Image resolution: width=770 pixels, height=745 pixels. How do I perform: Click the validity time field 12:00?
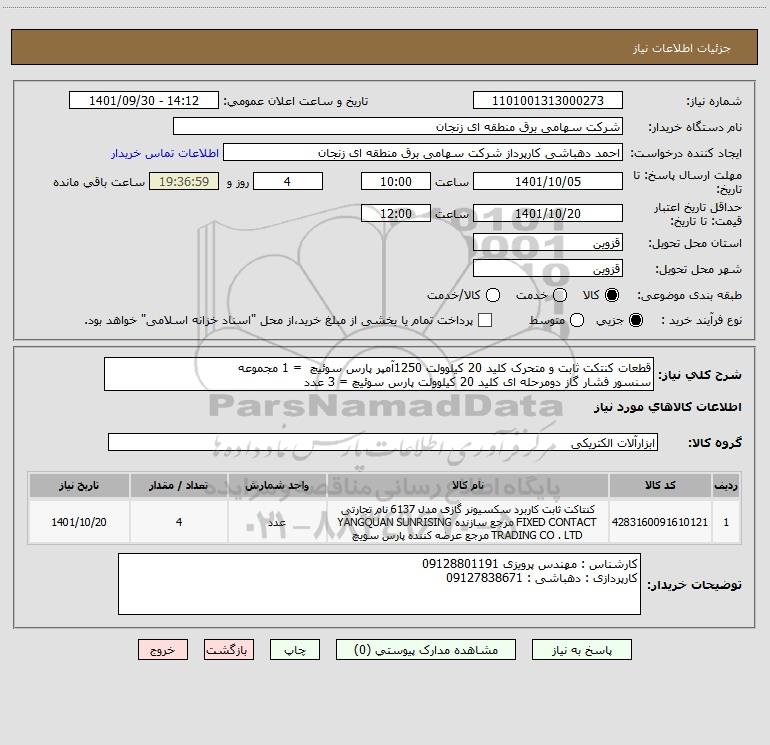[x=396, y=214]
